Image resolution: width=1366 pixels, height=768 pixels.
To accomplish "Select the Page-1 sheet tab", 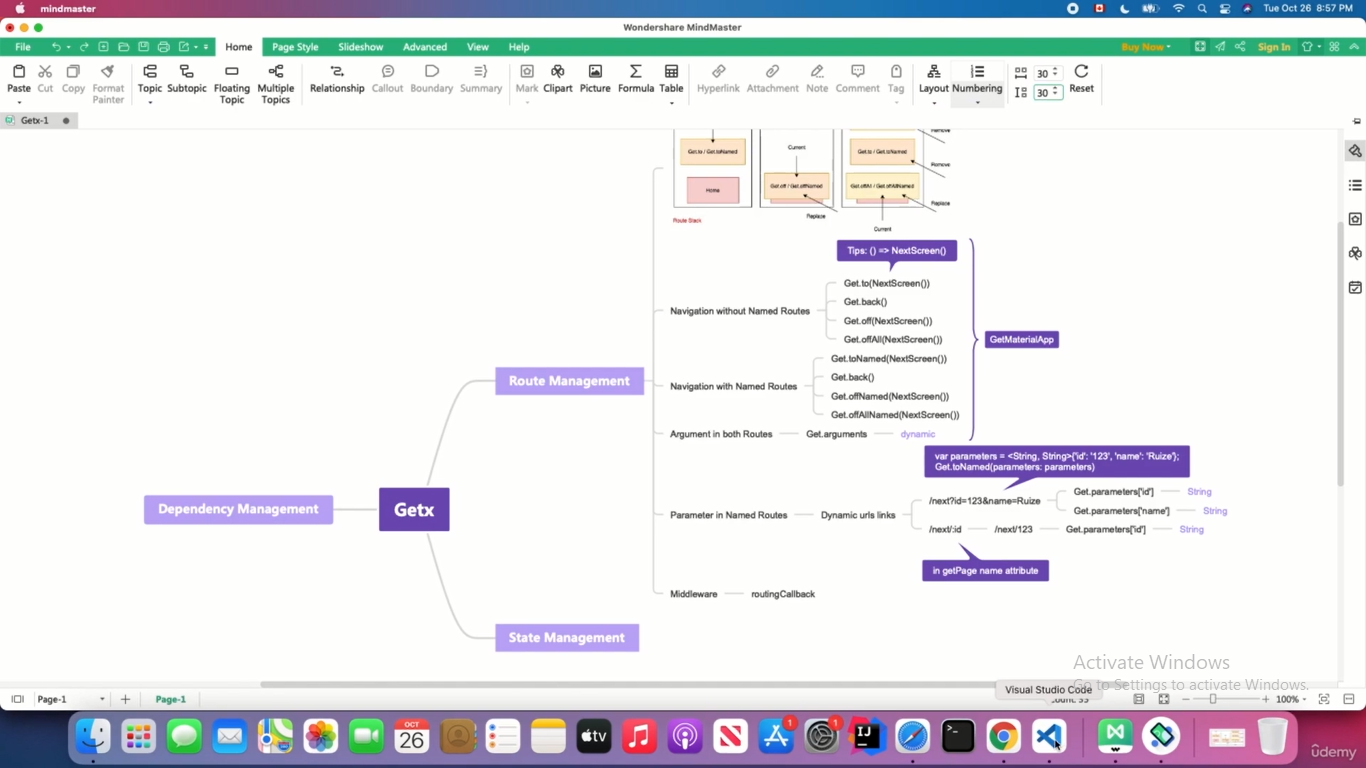I will point(170,699).
